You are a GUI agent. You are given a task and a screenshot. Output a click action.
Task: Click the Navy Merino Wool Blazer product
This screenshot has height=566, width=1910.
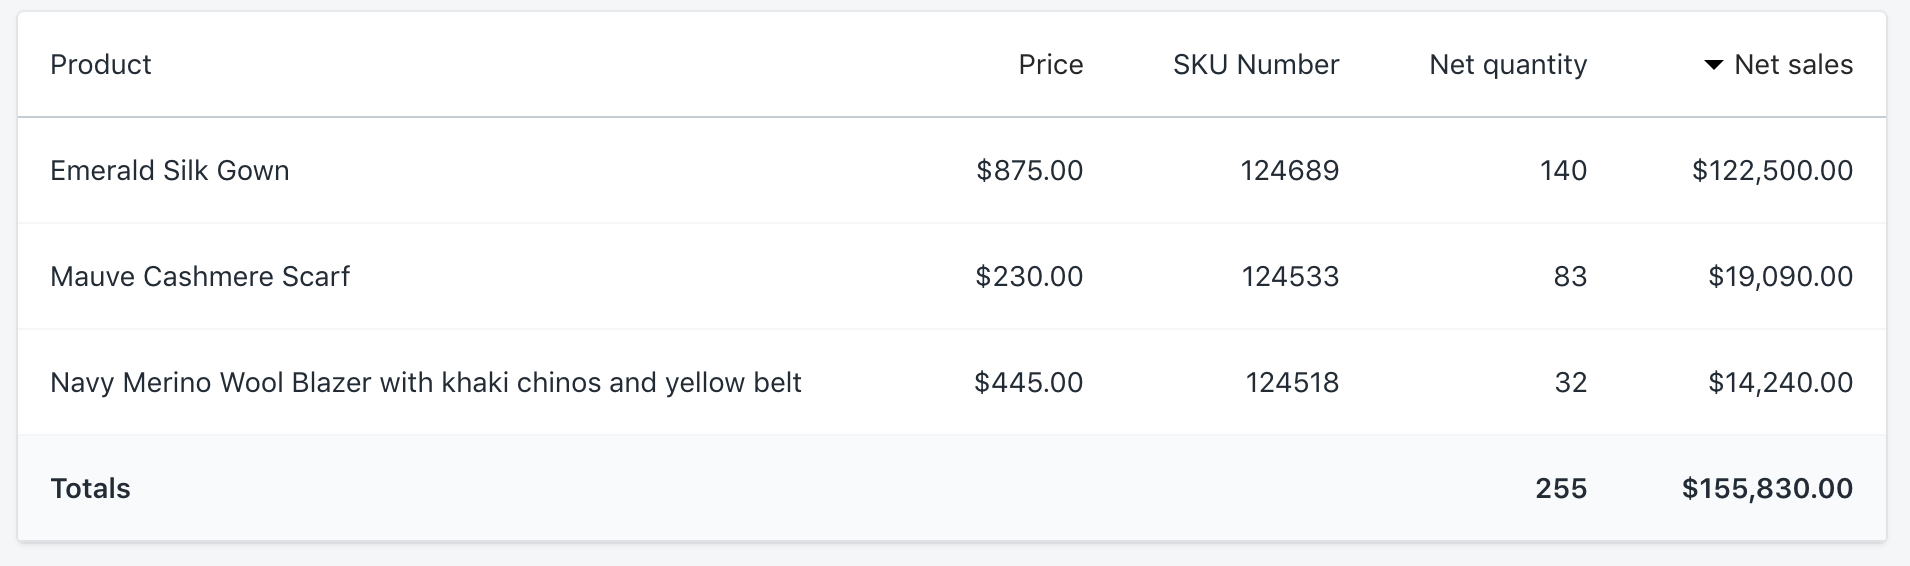pyautogui.click(x=426, y=383)
